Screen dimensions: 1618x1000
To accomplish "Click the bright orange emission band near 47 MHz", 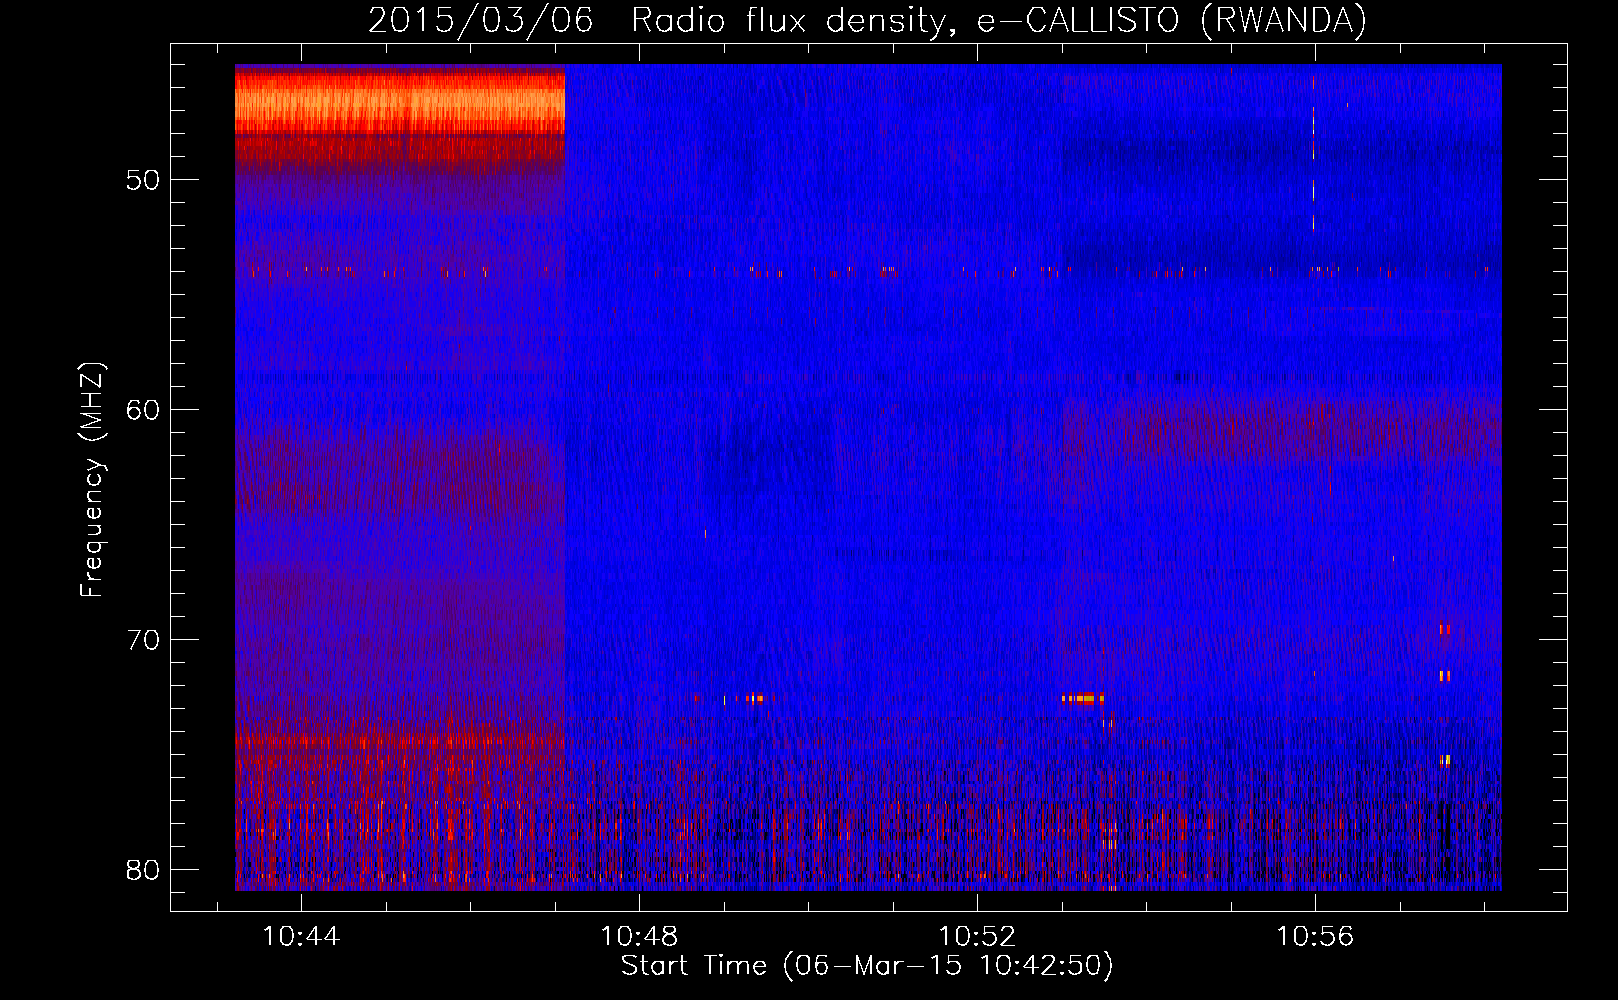I will pos(400,103).
